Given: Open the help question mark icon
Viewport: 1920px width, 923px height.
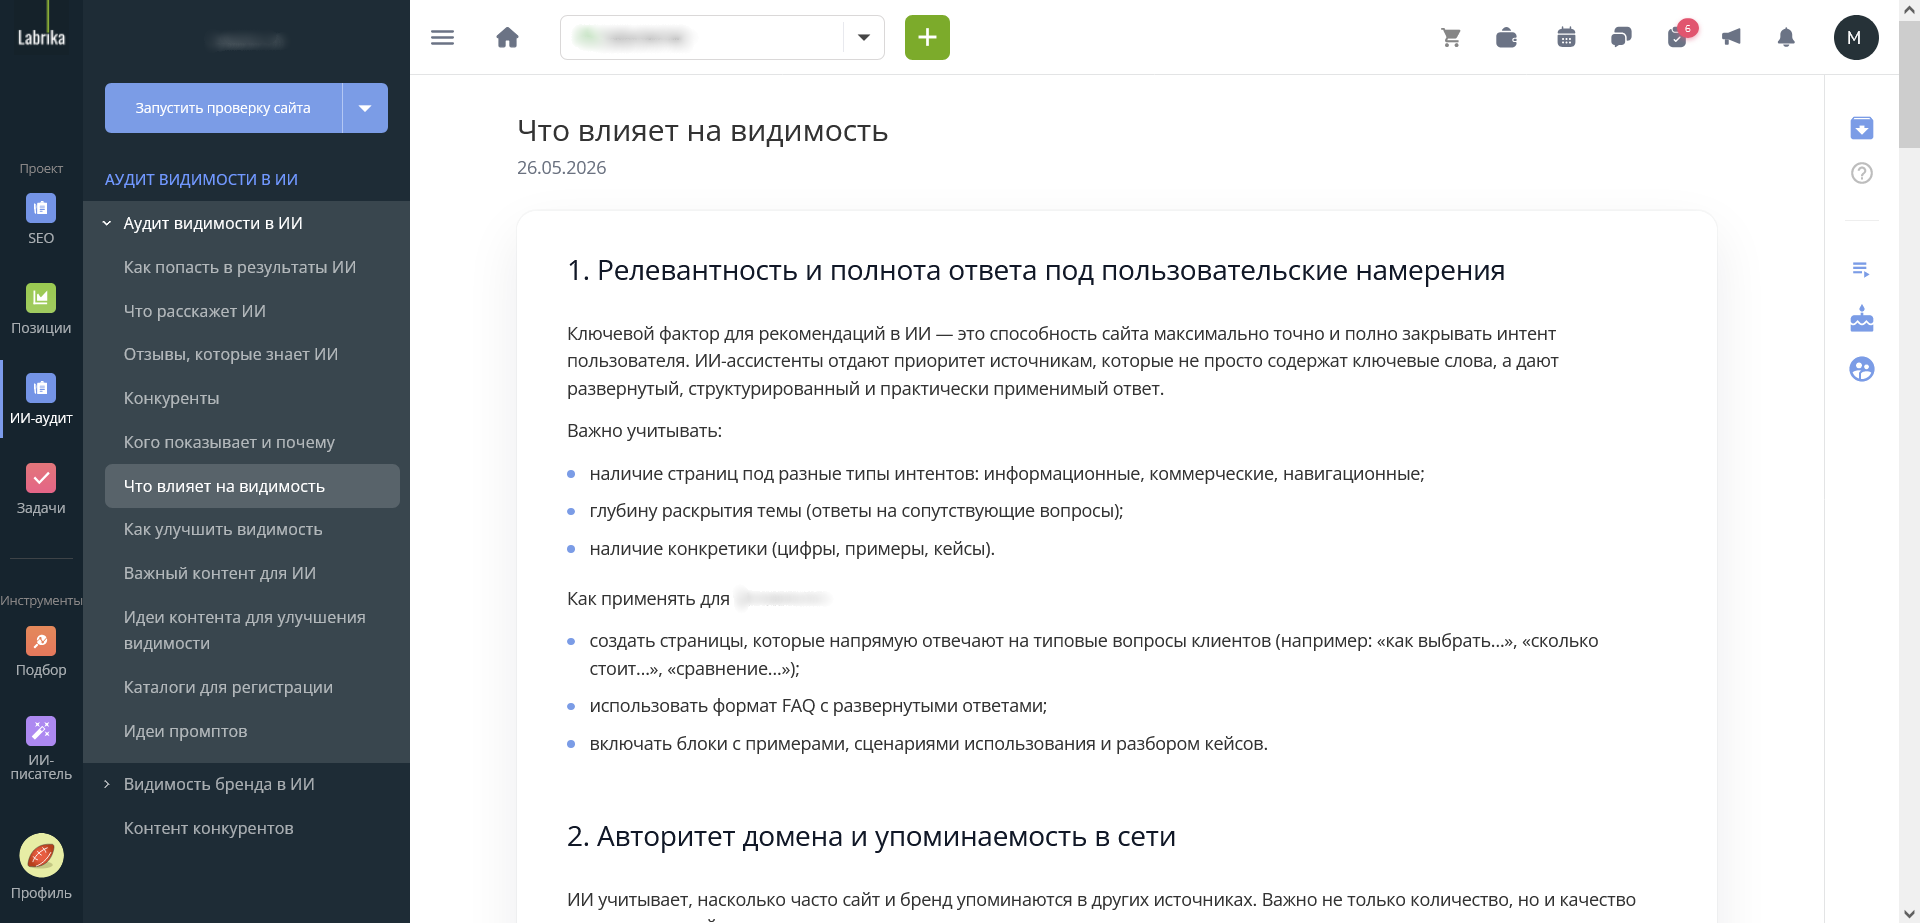Looking at the screenshot, I should pyautogui.click(x=1861, y=173).
